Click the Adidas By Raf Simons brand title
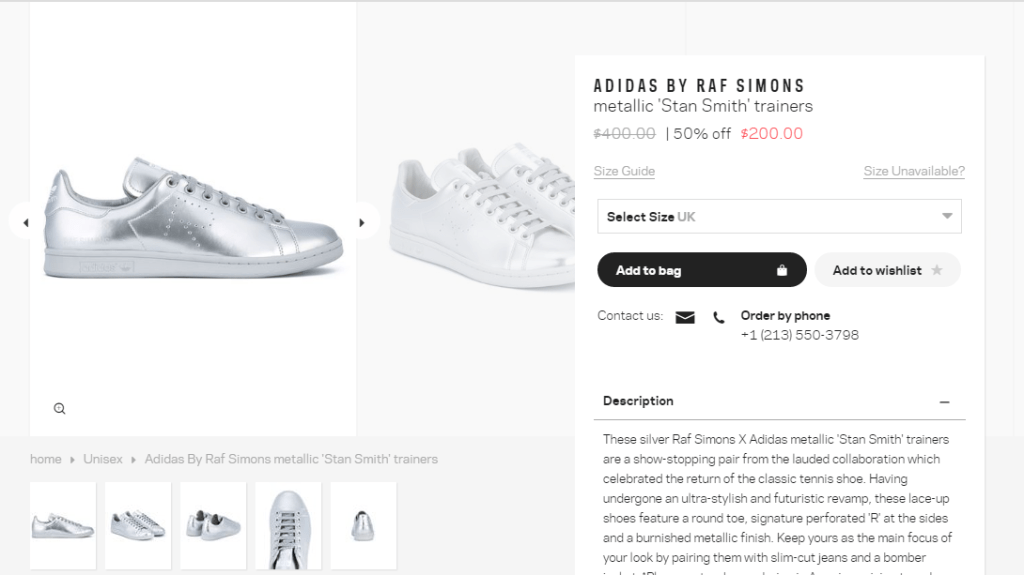The height and width of the screenshot is (575, 1024). (699, 86)
